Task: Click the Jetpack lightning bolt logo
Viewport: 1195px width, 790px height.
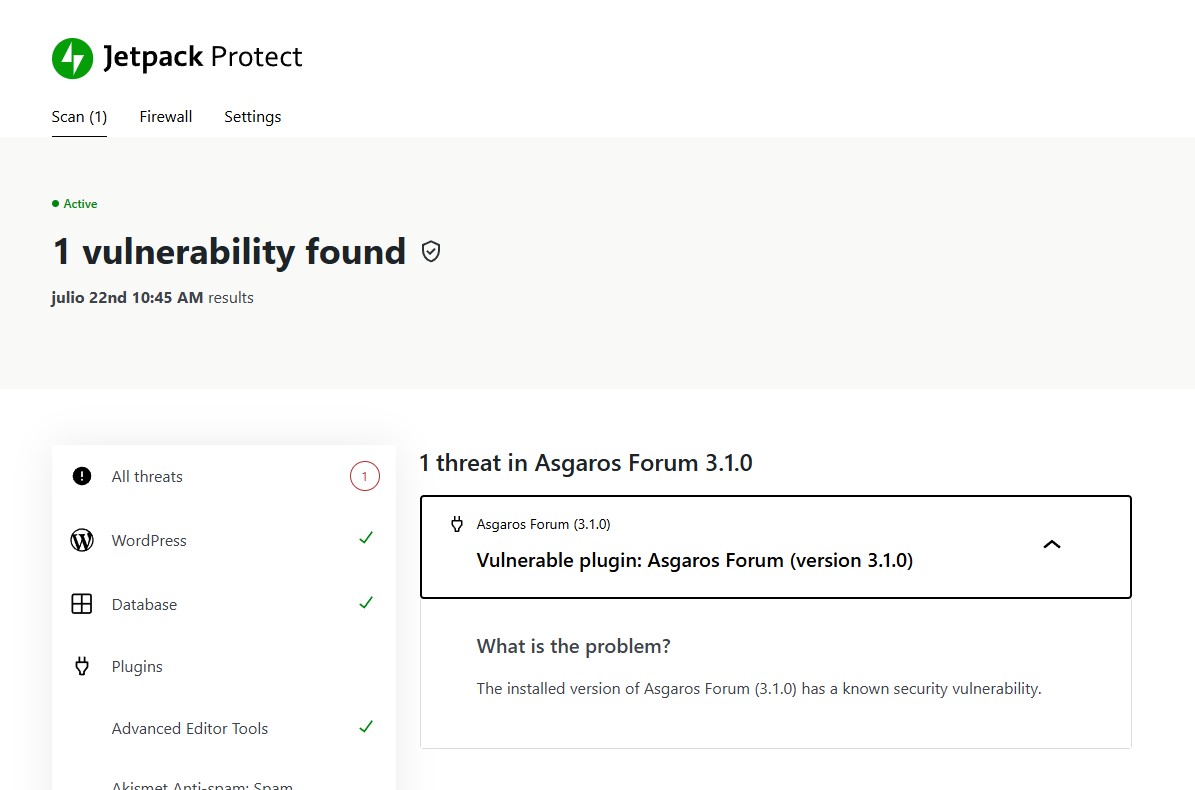Action: (x=72, y=58)
